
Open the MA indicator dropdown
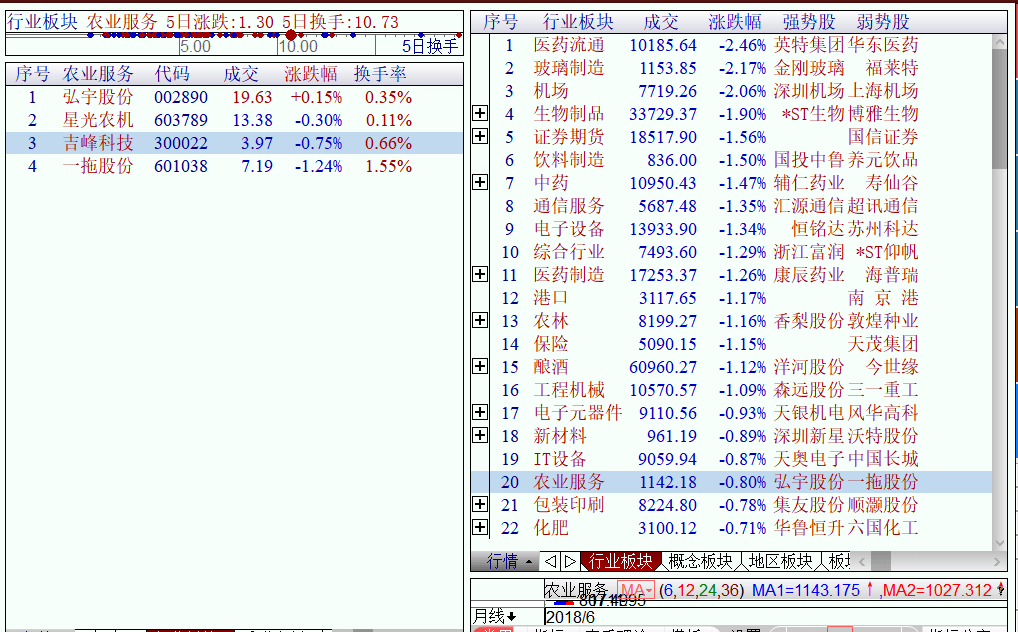(636, 590)
